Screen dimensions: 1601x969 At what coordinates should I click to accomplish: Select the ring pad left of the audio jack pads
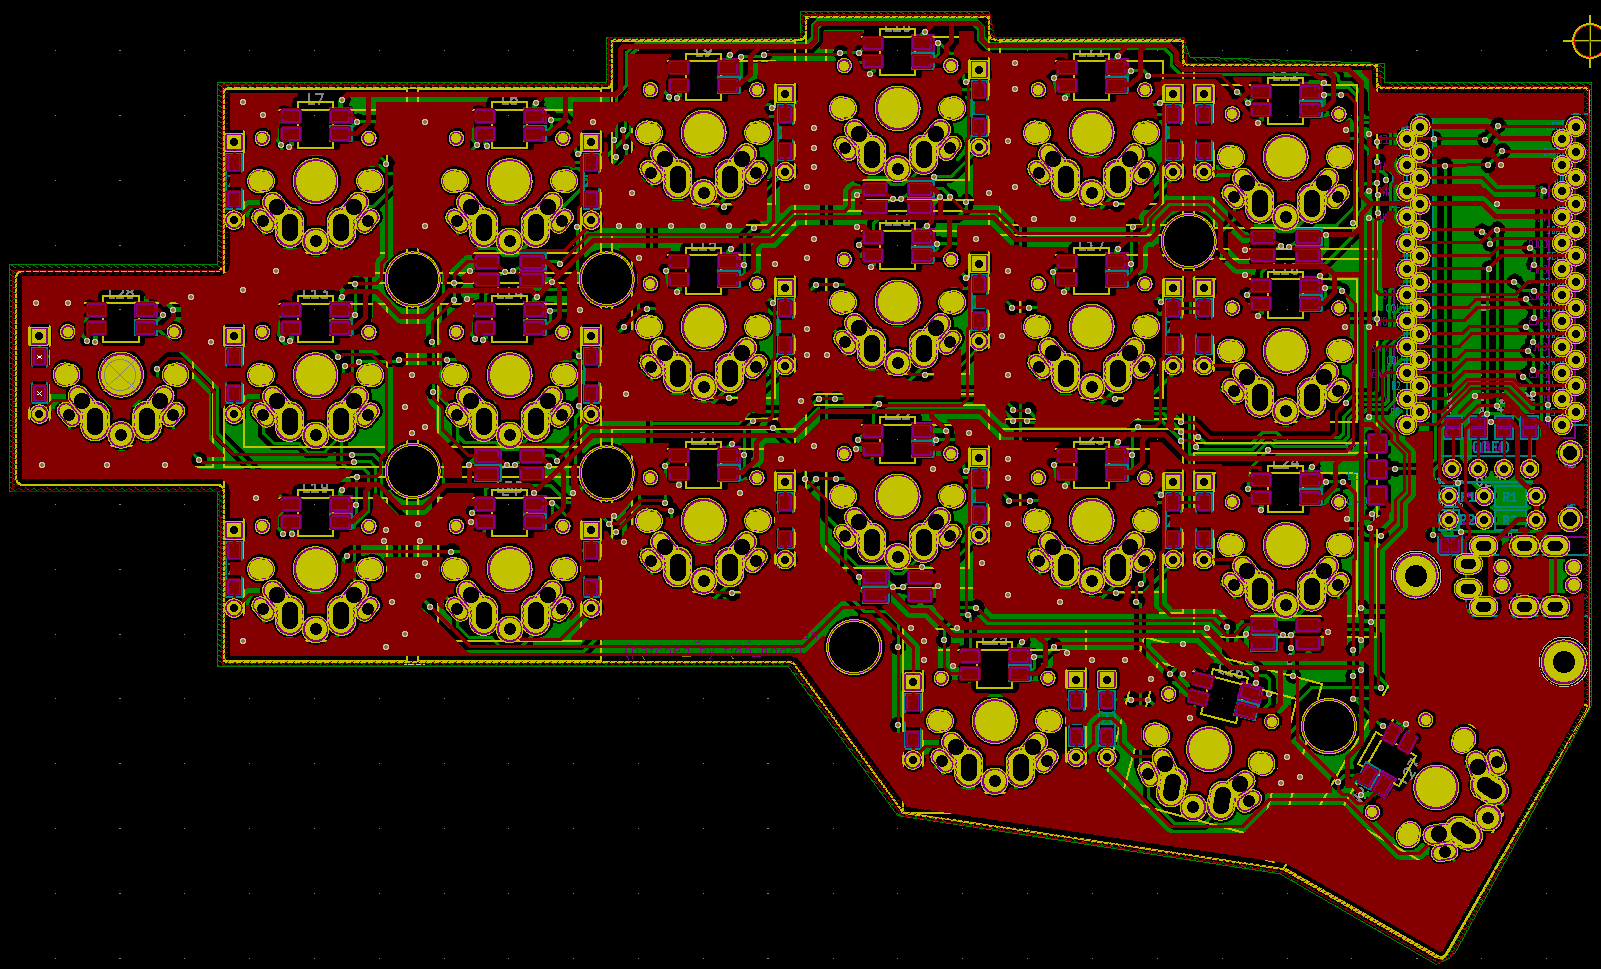pos(1416,575)
